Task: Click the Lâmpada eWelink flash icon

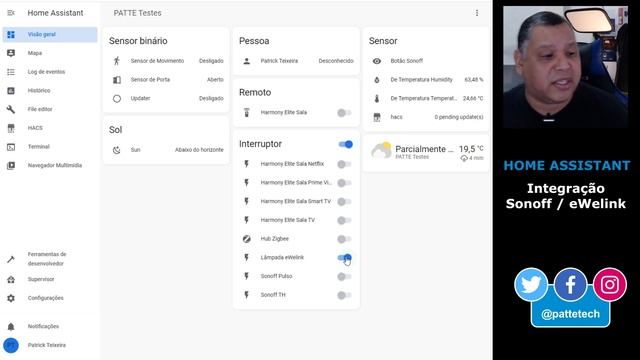Action: point(247,258)
